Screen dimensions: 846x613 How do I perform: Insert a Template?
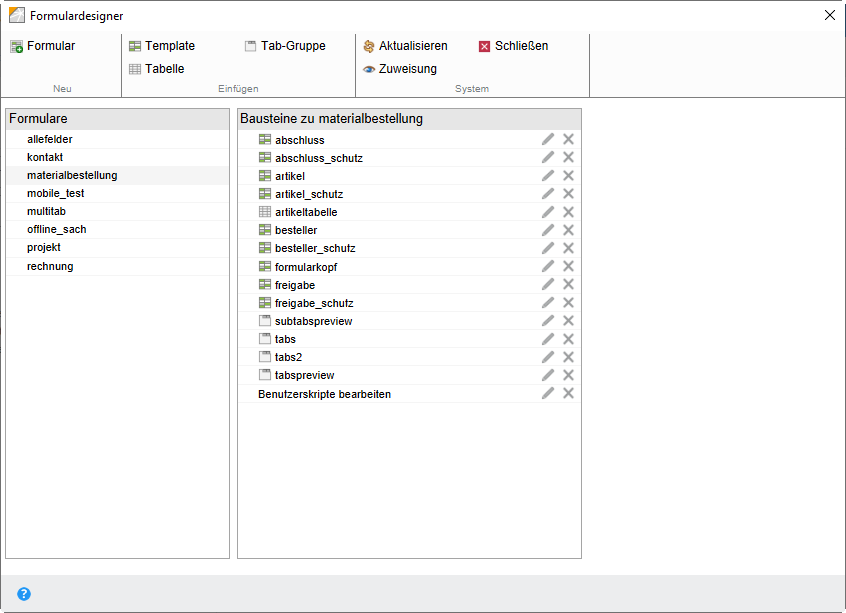[164, 45]
